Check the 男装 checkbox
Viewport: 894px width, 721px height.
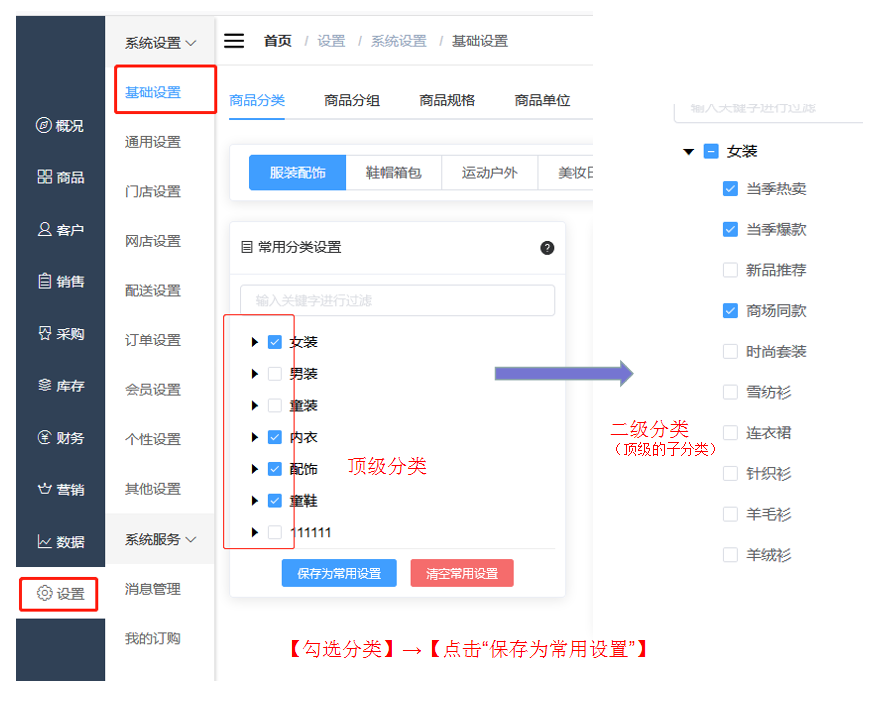coord(275,374)
